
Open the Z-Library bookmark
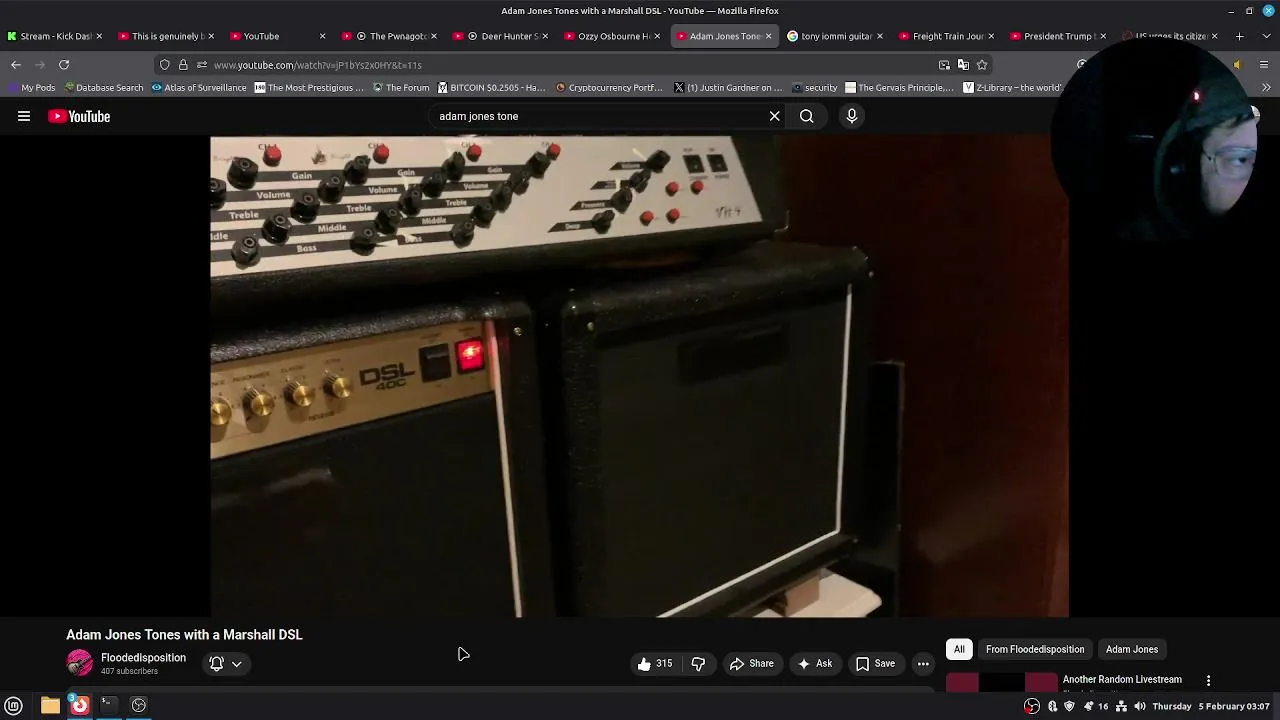click(1010, 87)
